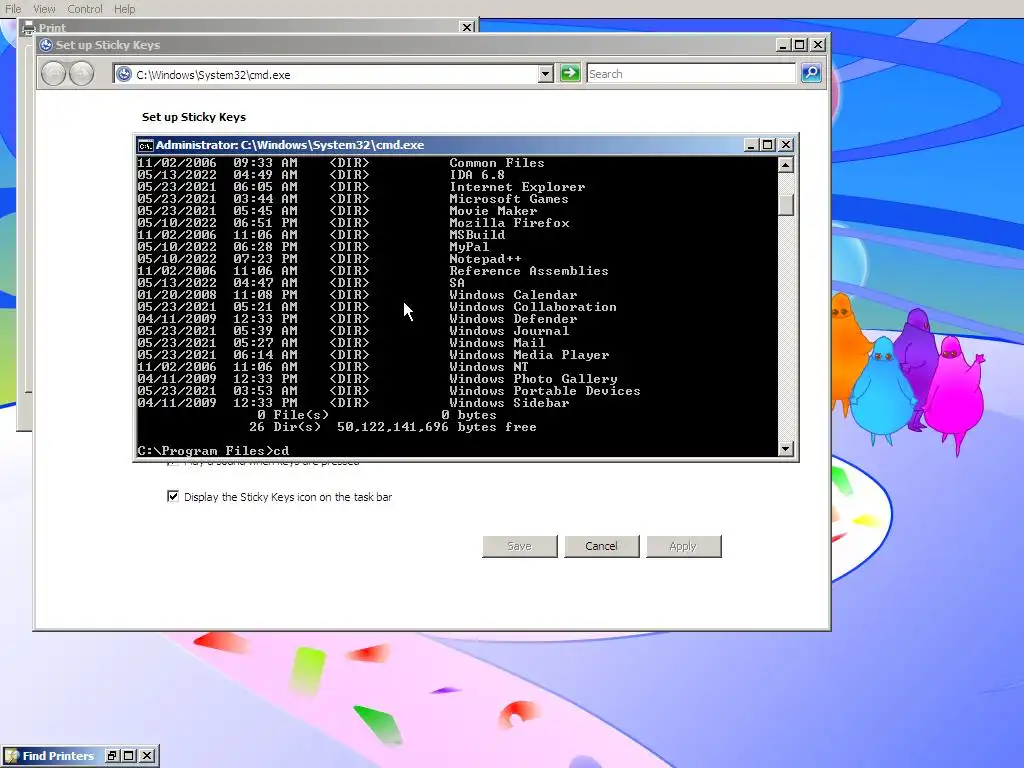1024x768 pixels.
Task: Click the magnifier search button
Action: tap(811, 73)
